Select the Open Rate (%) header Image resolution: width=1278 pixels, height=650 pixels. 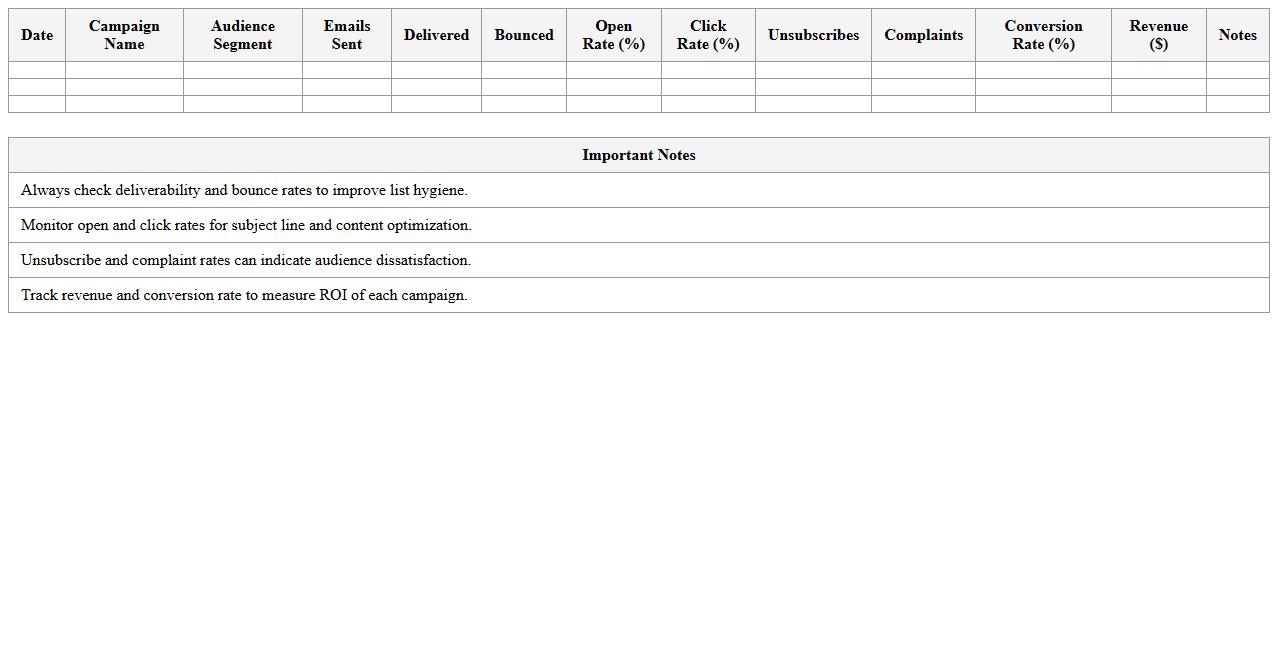click(x=613, y=35)
